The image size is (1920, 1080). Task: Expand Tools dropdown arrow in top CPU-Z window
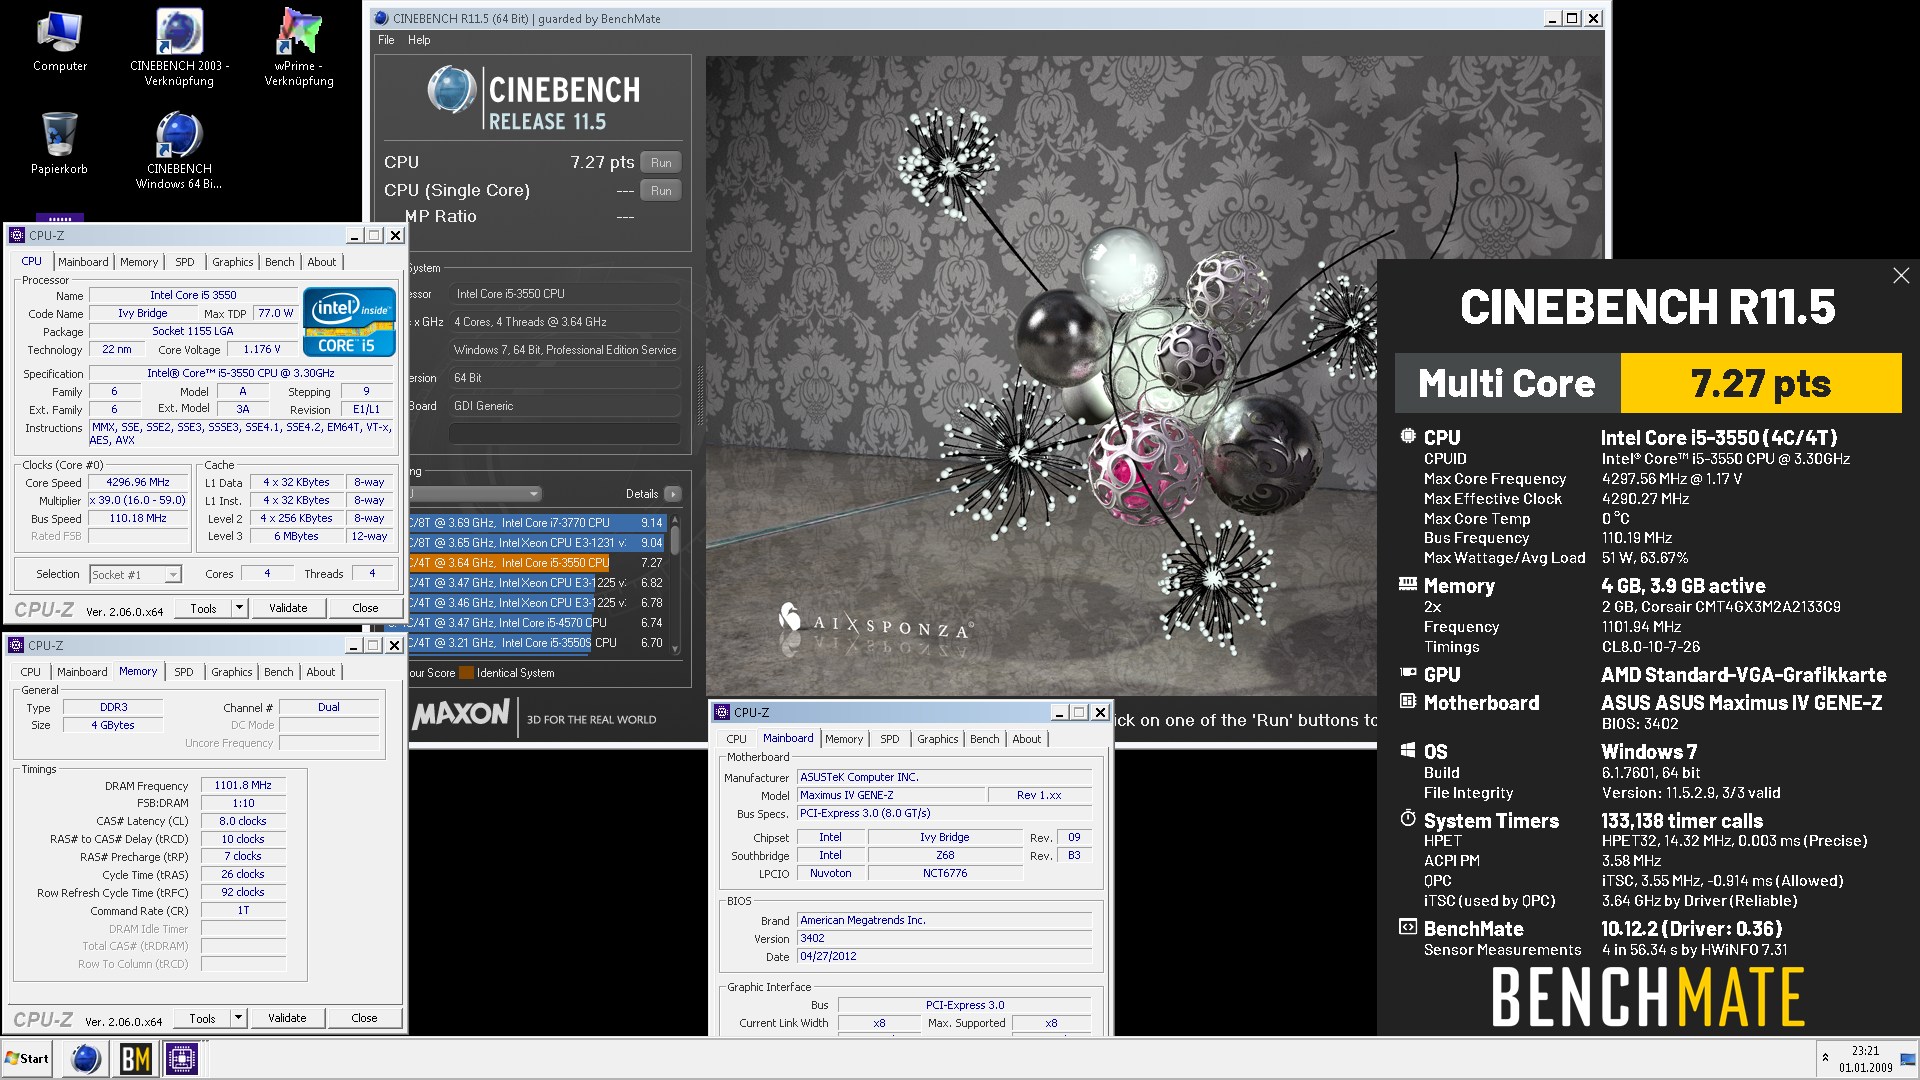coord(239,608)
